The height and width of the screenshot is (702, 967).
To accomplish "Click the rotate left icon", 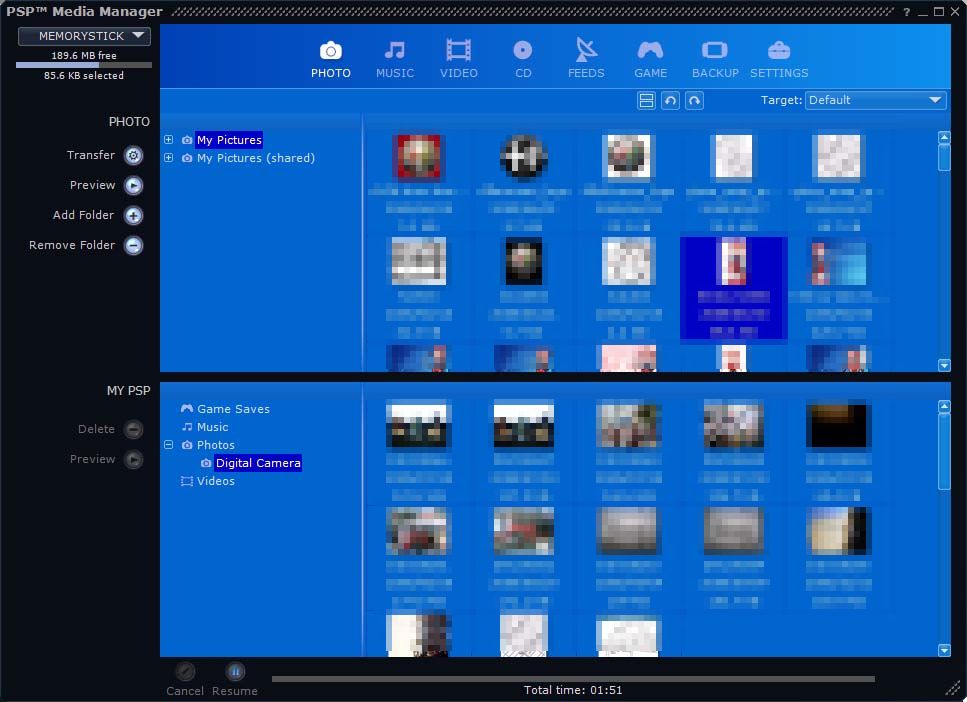I will coord(670,101).
